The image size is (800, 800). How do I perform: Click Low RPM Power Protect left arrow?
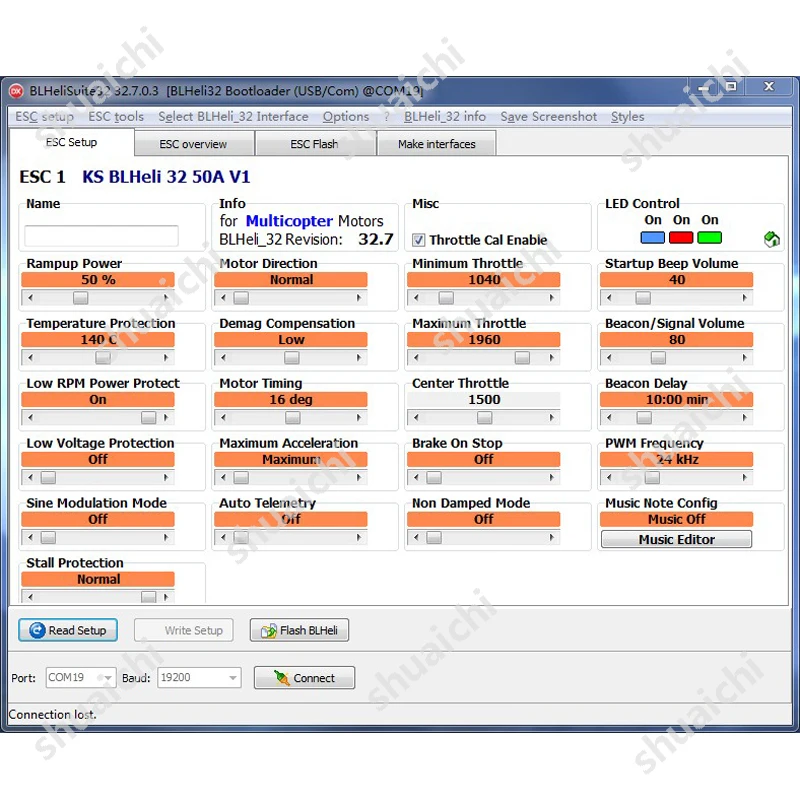(x=31, y=417)
